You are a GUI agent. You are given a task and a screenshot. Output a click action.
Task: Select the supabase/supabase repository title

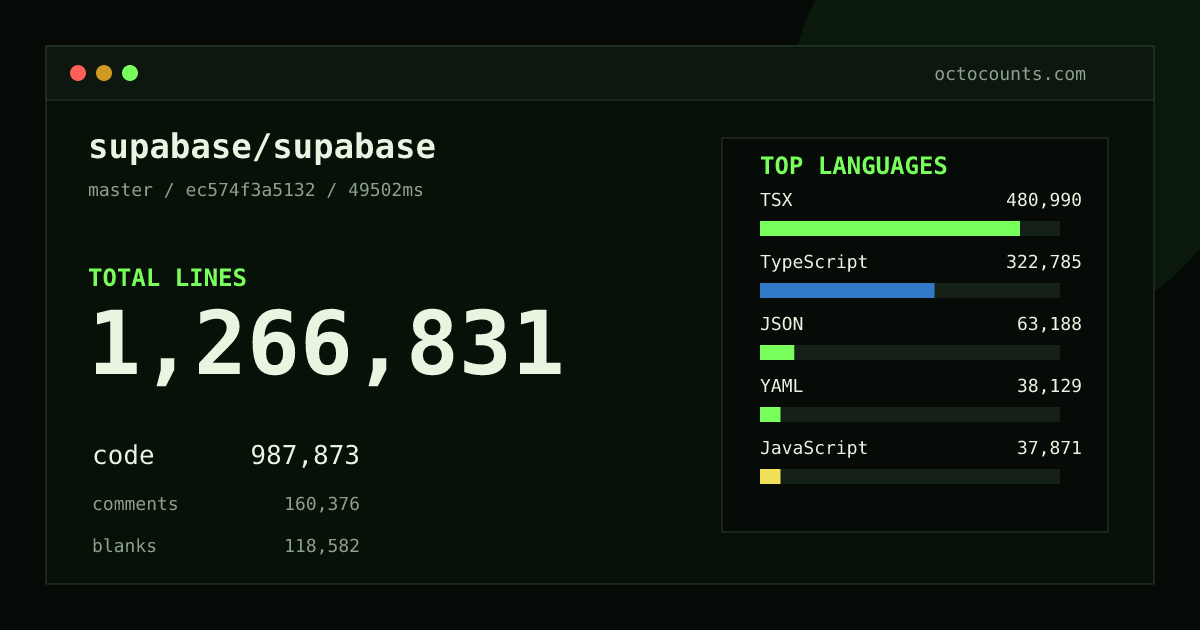(x=262, y=147)
